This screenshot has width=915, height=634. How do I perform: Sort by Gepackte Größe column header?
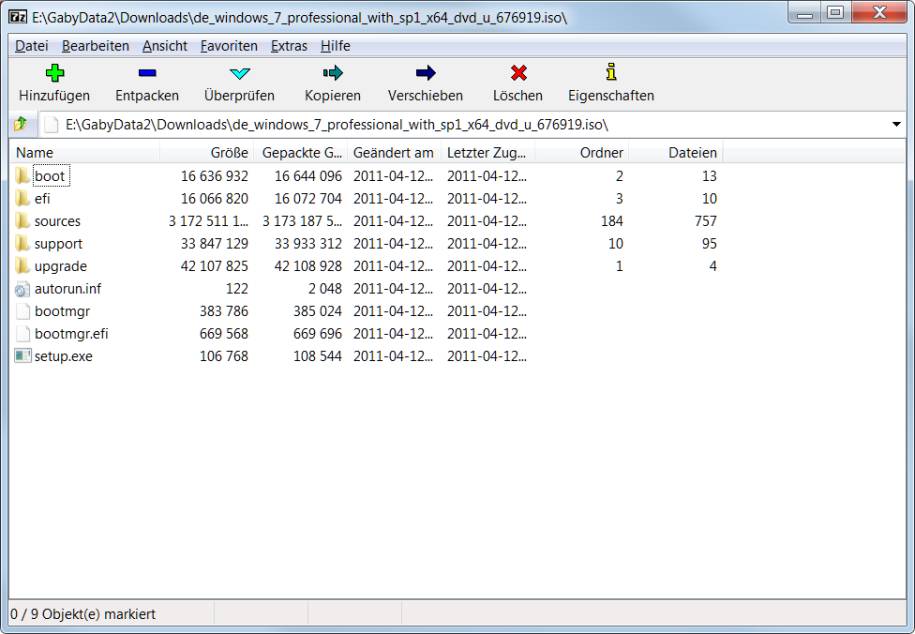click(301, 152)
